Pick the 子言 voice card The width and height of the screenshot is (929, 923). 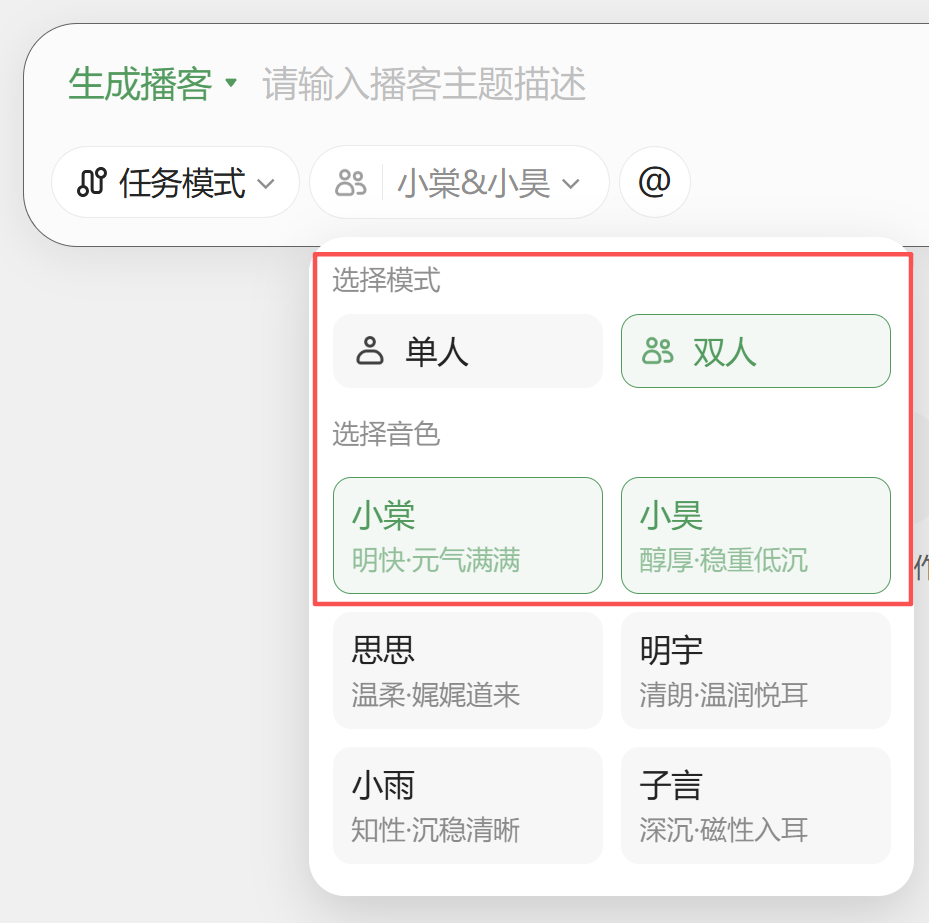[x=755, y=805]
